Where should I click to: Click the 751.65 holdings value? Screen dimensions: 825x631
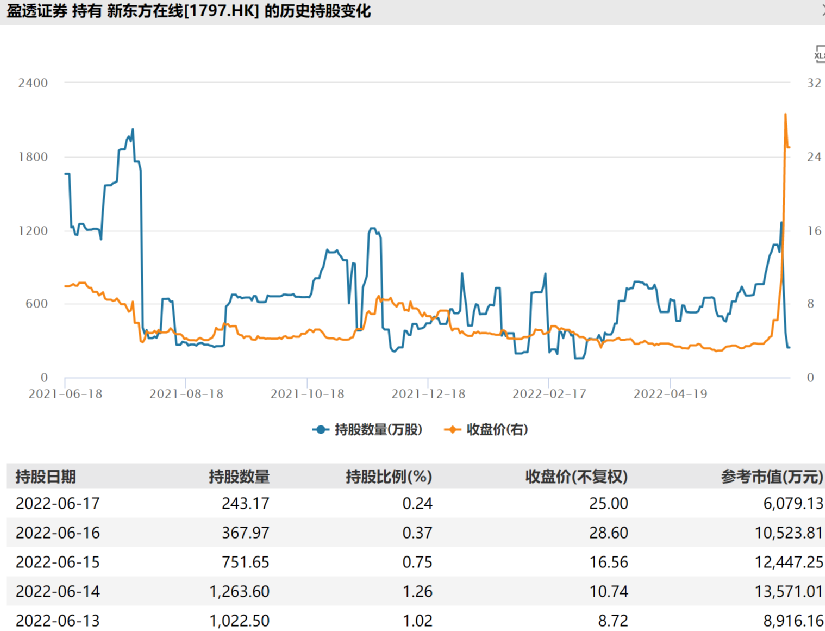pos(245,562)
